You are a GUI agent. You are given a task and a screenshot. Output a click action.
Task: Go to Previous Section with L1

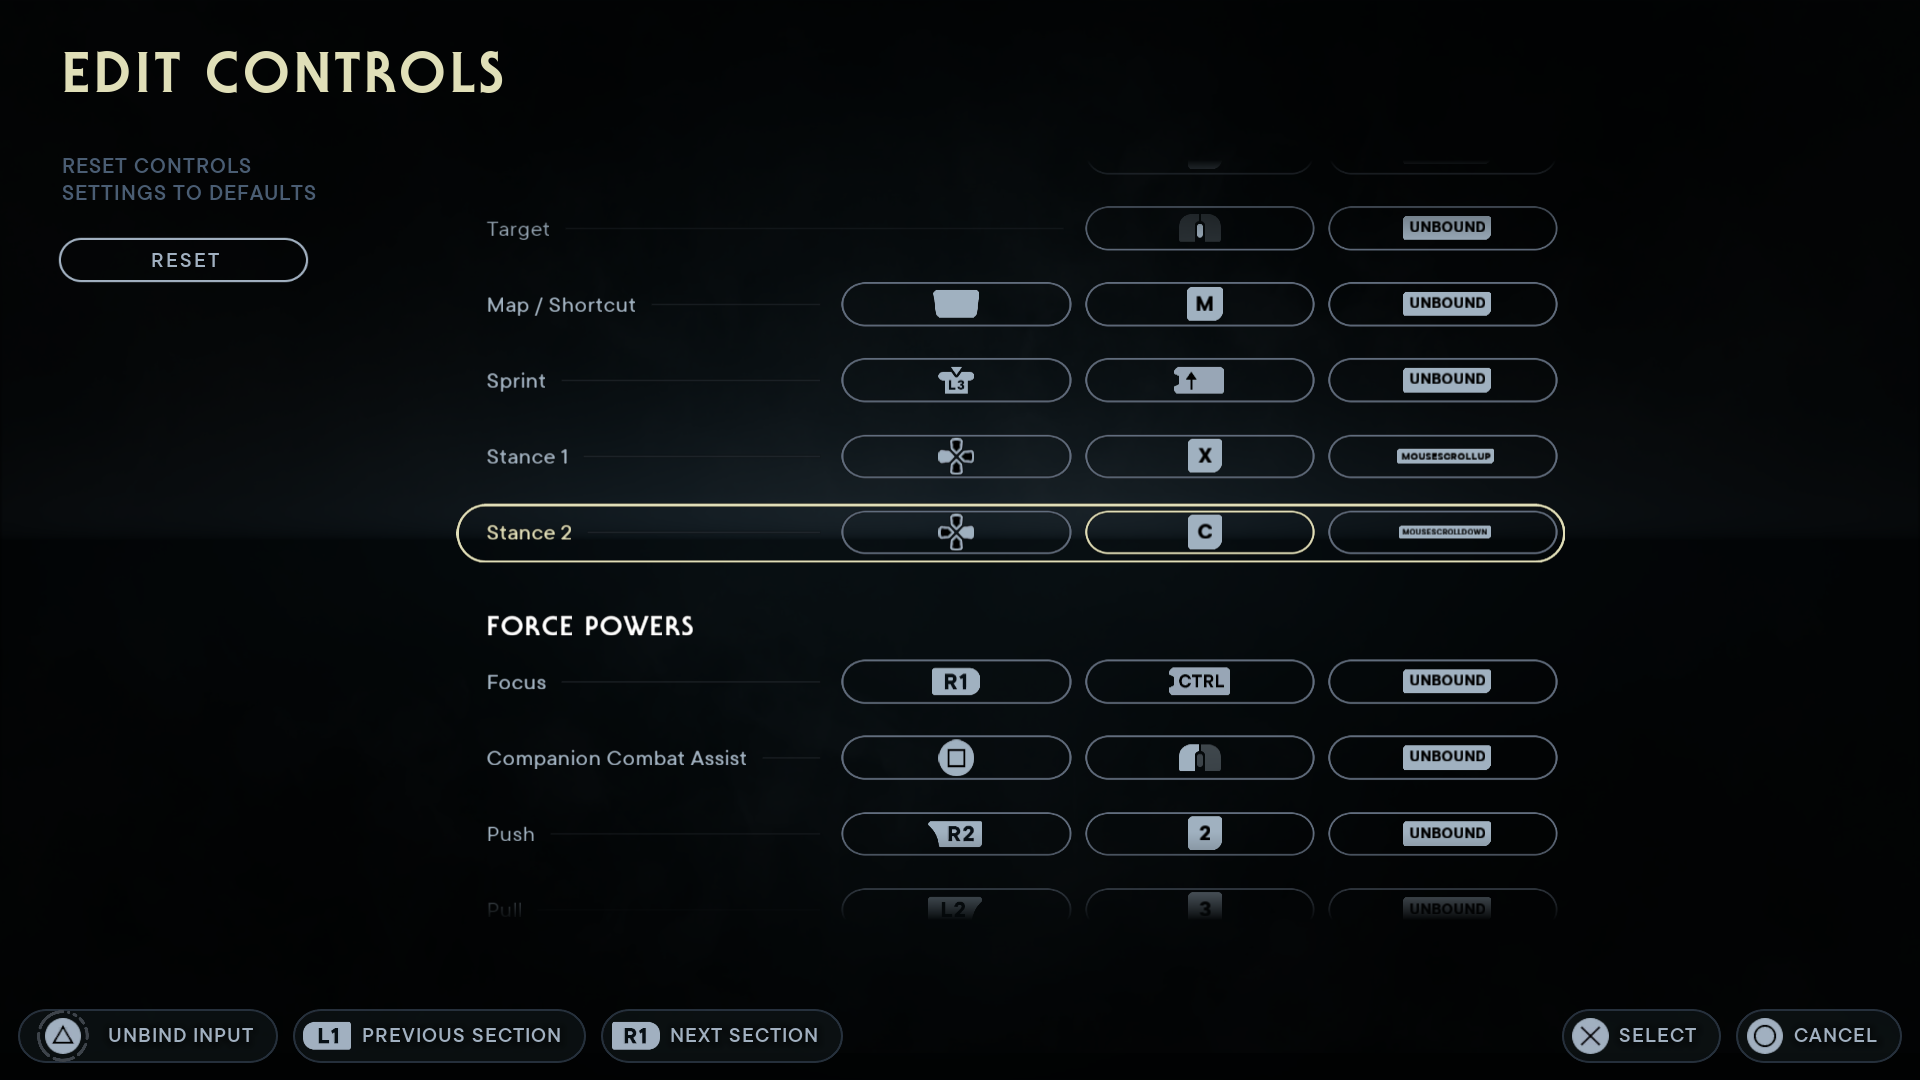pyautogui.click(x=438, y=1036)
